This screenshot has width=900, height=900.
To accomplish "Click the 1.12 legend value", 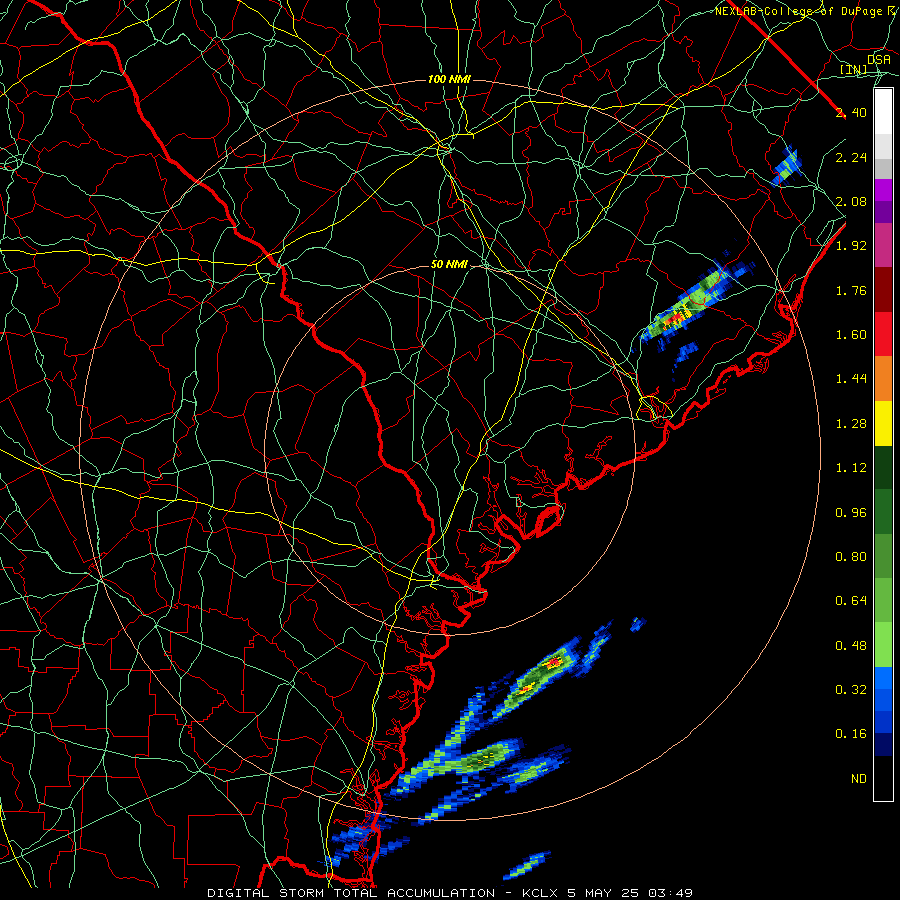I will click(851, 468).
